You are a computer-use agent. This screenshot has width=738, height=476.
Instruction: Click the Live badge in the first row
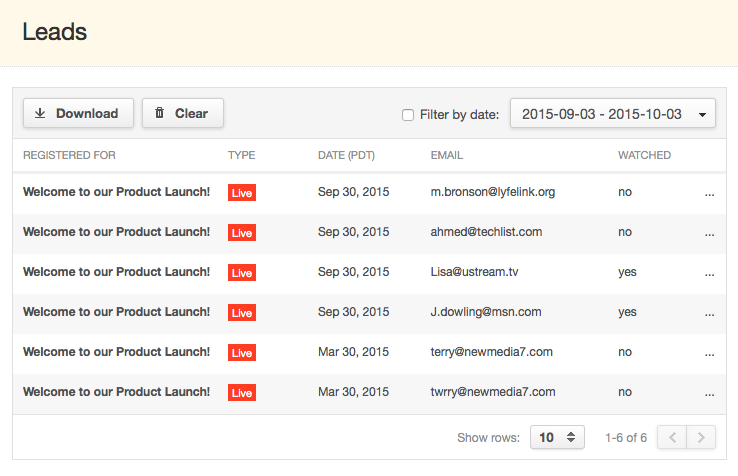click(242, 193)
